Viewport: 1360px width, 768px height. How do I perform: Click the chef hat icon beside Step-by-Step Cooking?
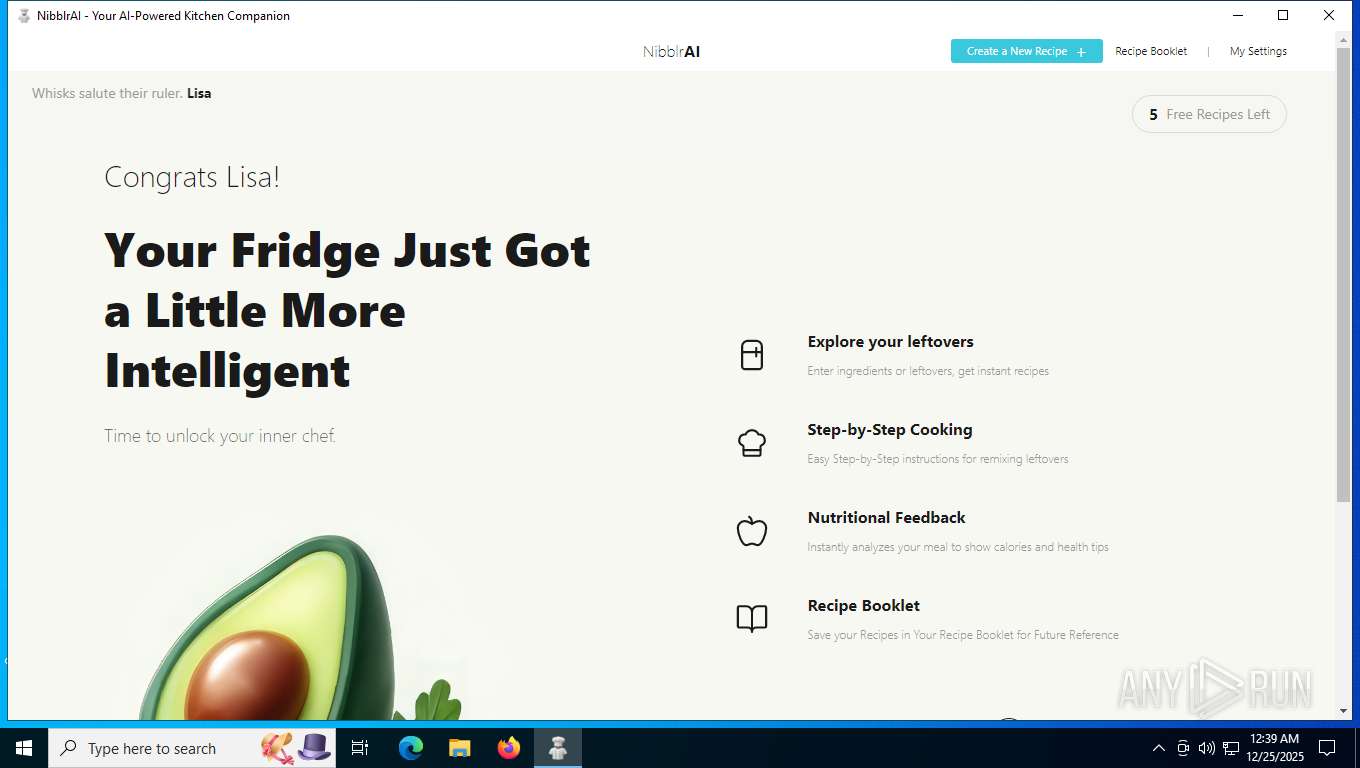pos(752,443)
